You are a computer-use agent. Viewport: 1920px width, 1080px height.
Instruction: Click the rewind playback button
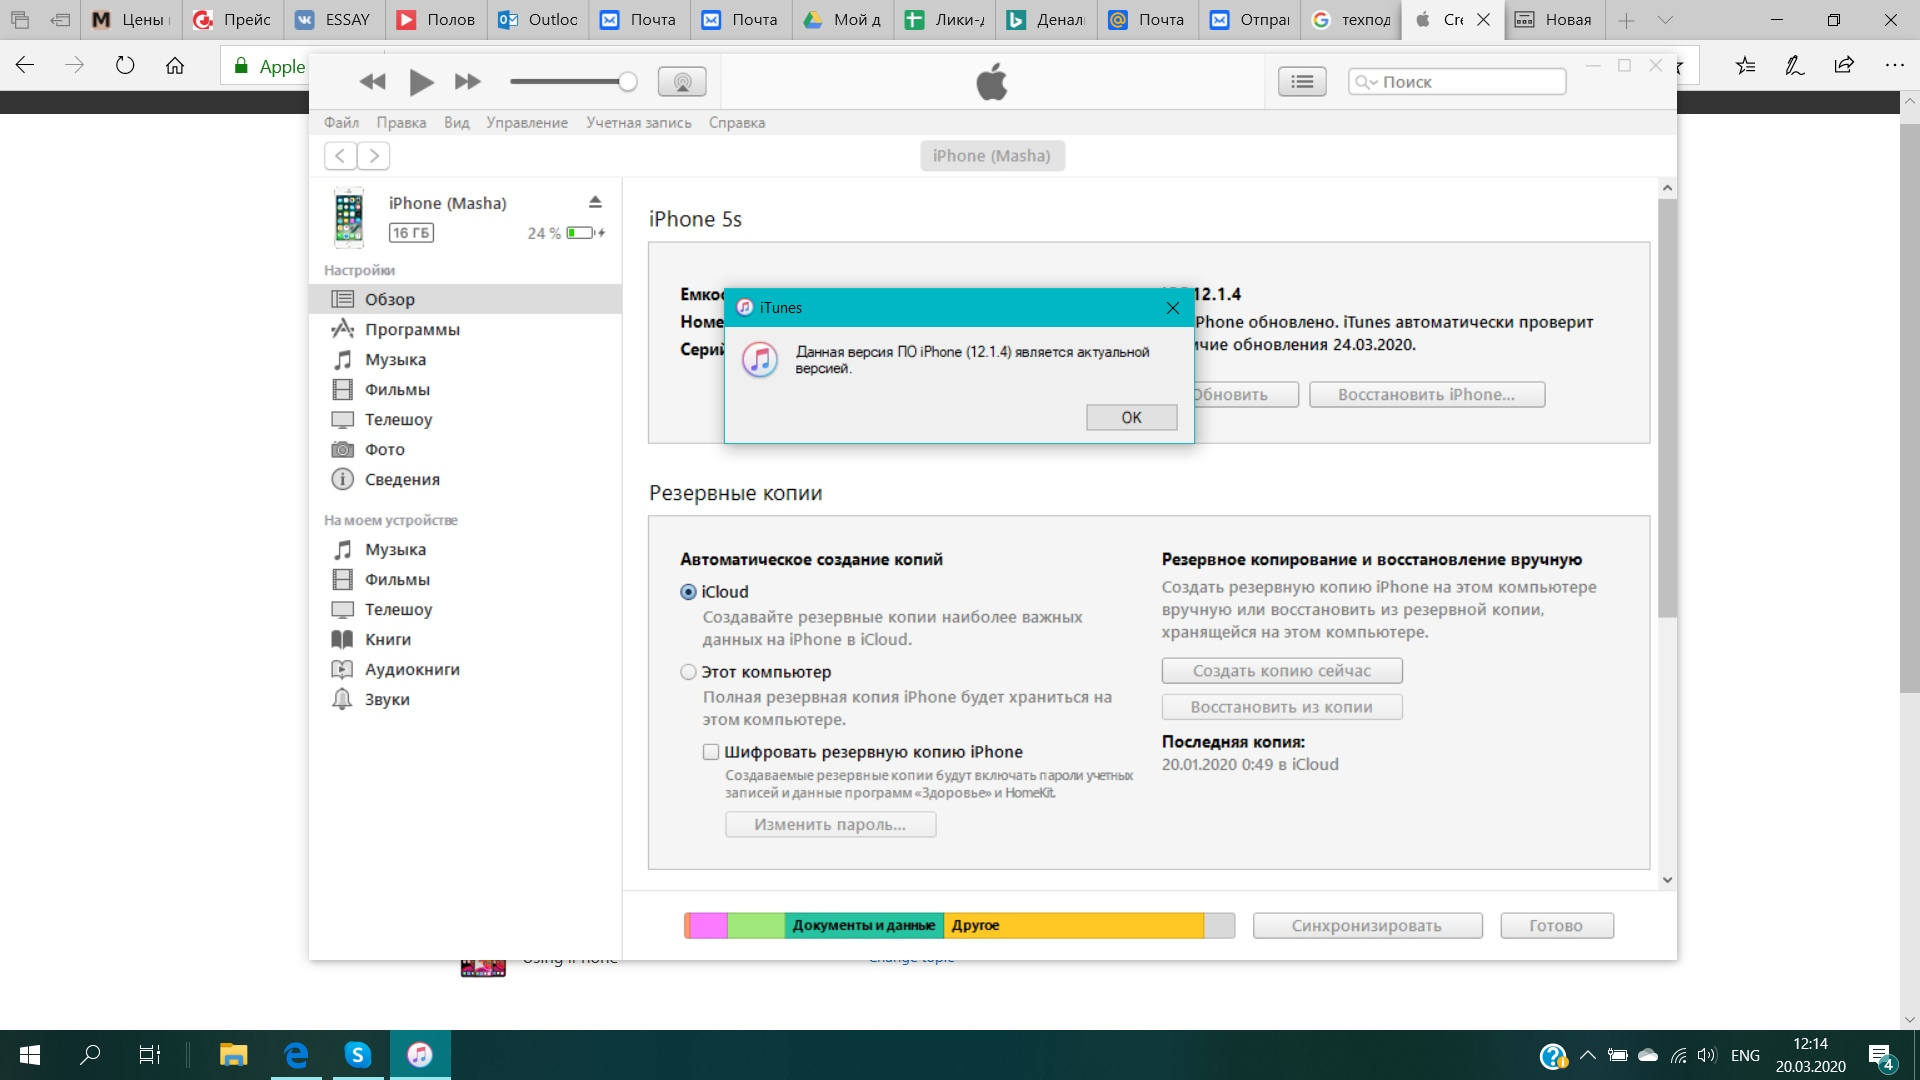(373, 82)
